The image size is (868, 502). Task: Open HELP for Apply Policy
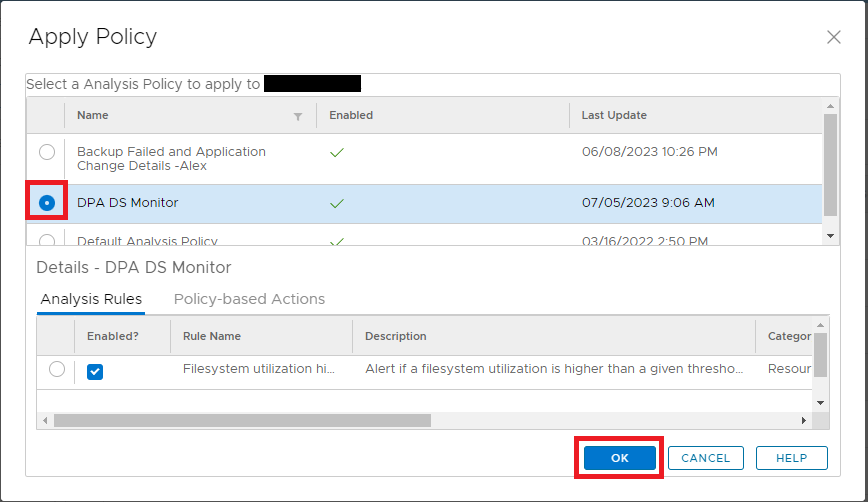(792, 458)
